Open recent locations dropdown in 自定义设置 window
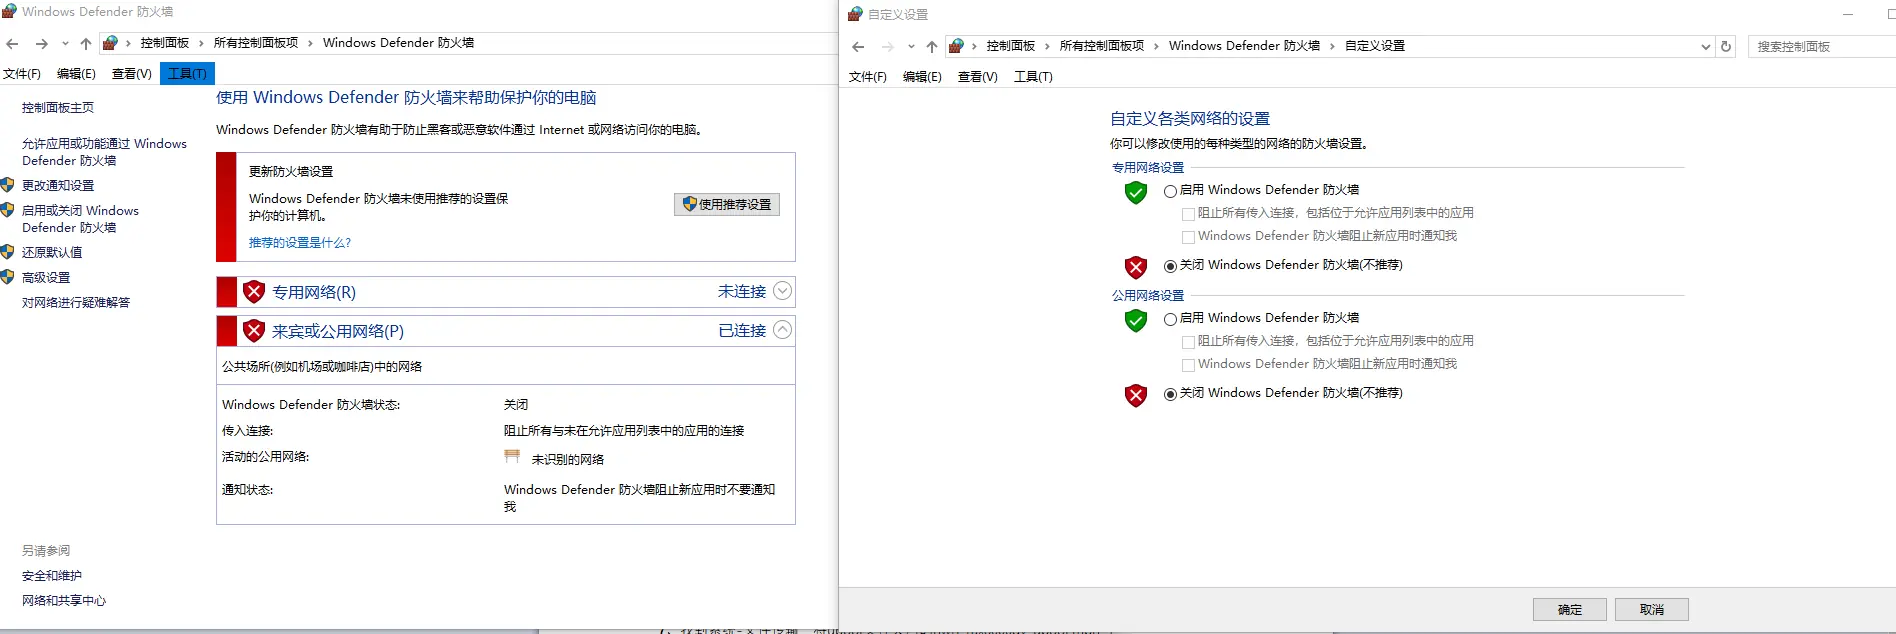 tap(911, 46)
